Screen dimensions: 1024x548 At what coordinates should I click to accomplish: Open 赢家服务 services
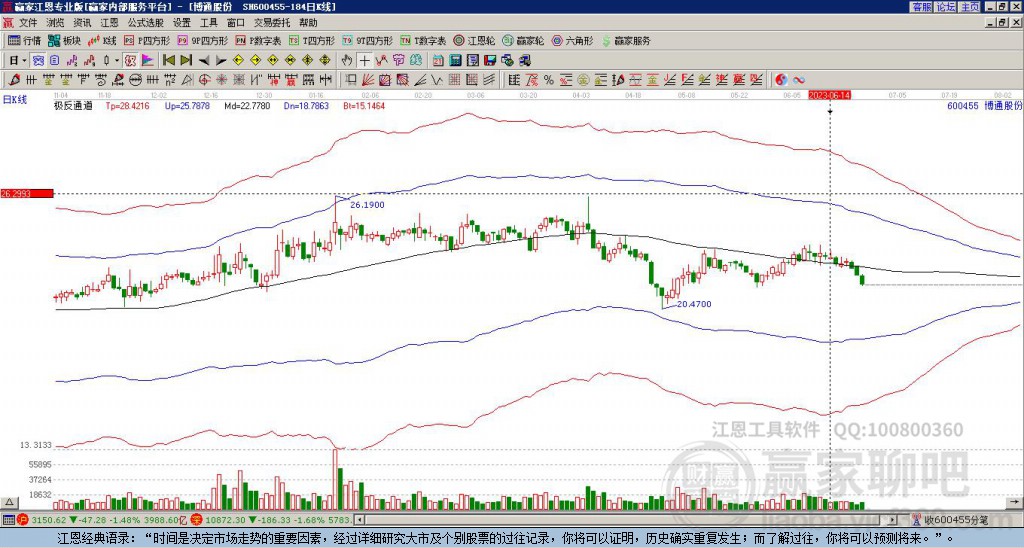626,40
